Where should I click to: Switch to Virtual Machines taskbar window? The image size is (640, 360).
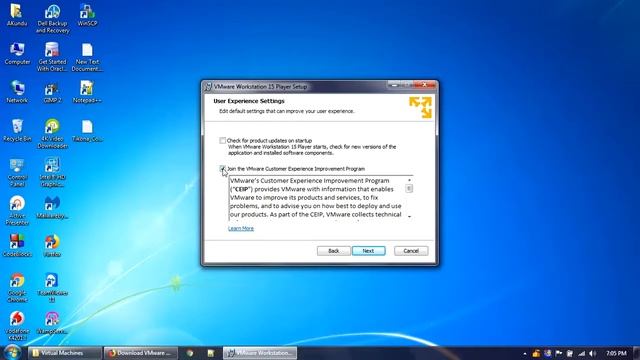point(64,353)
